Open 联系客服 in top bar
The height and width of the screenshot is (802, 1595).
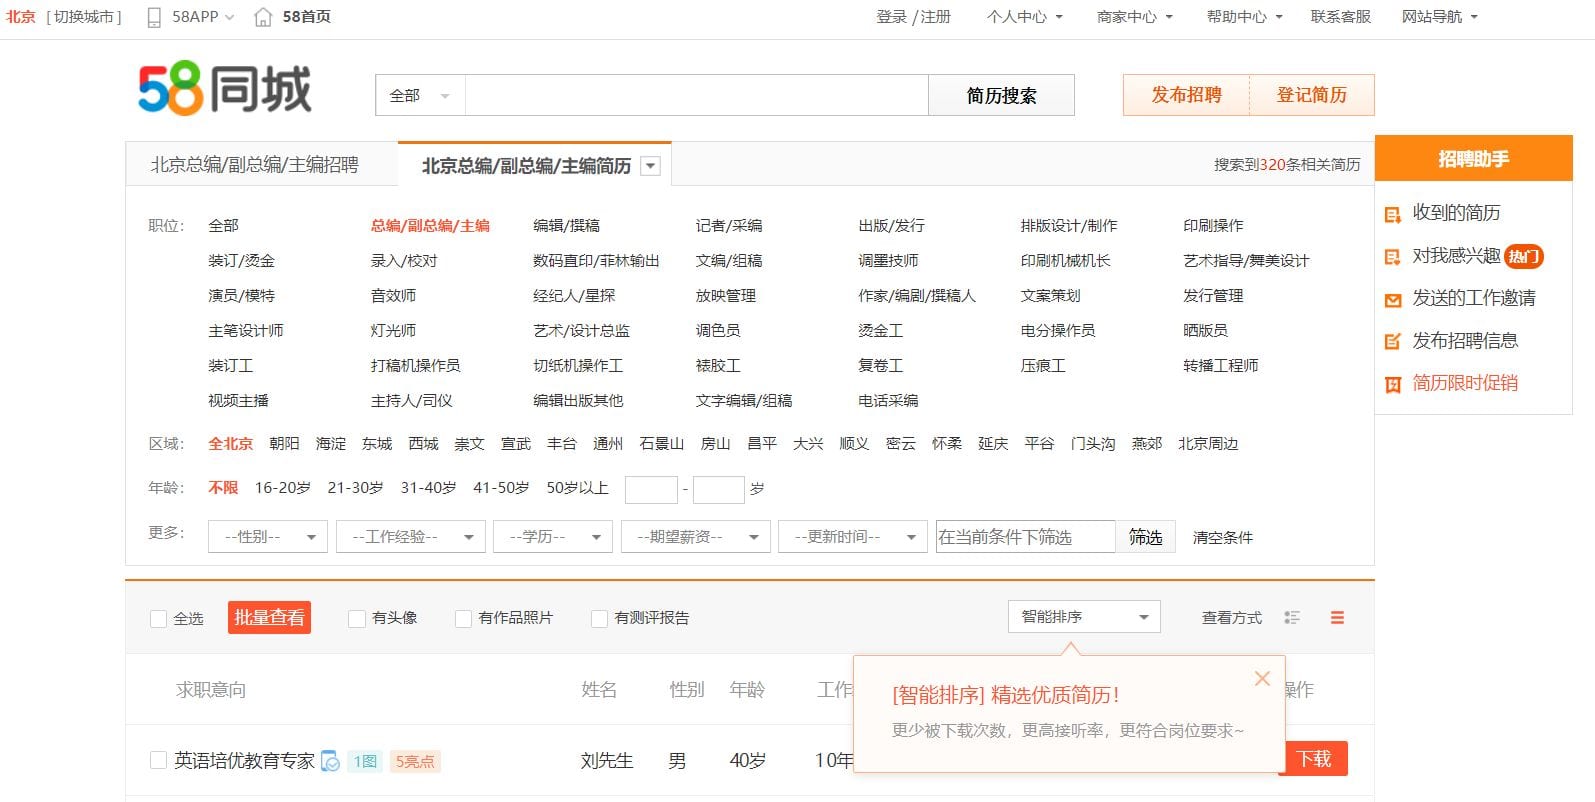pyautogui.click(x=1341, y=17)
